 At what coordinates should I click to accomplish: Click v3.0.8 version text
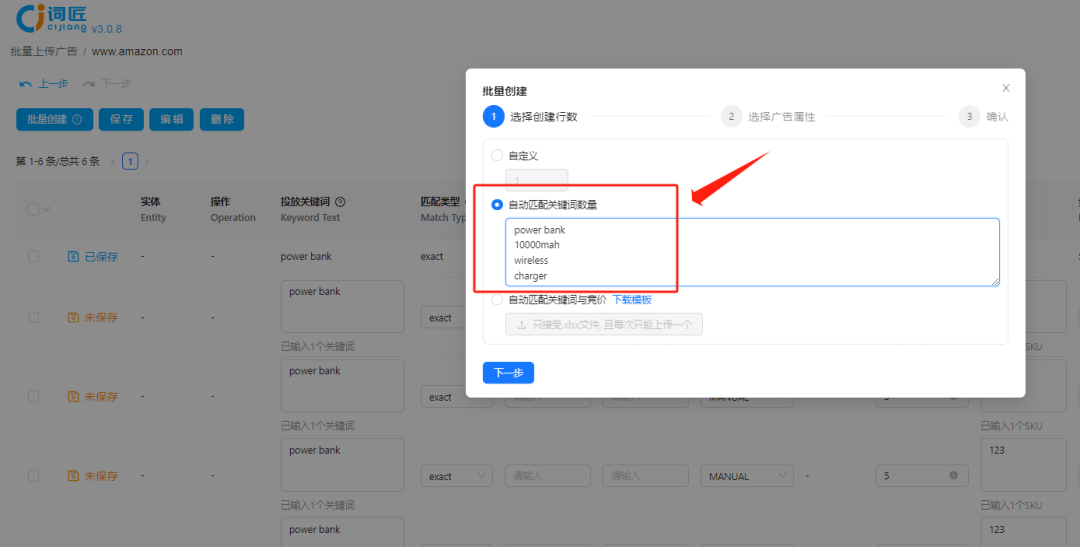pyautogui.click(x=107, y=29)
